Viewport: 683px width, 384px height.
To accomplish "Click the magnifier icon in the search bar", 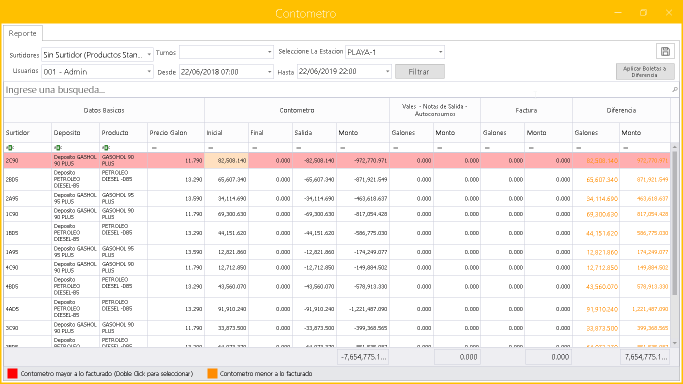I will 675,90.
